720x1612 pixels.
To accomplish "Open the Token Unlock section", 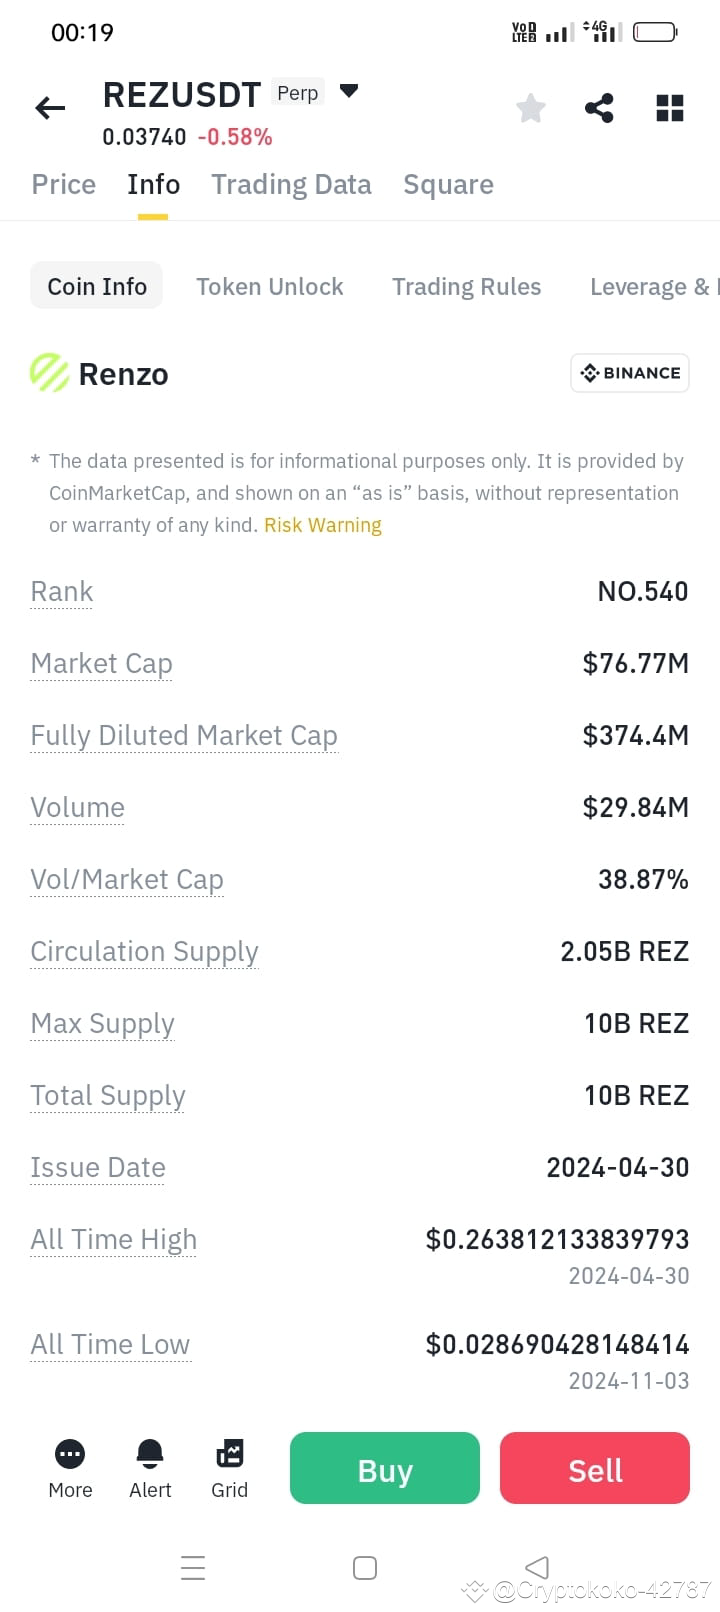I will pos(270,286).
